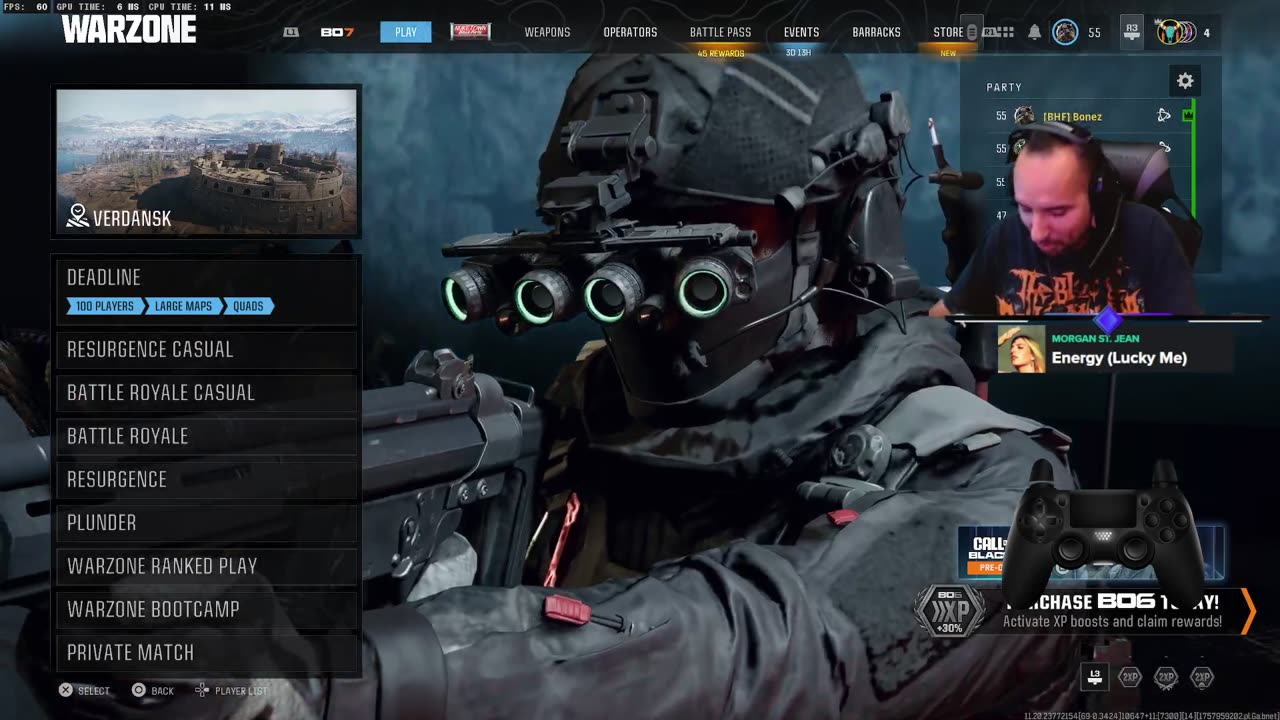1280x720 pixels.
Task: Click the Verdansk map pin icon
Action: 78,216
